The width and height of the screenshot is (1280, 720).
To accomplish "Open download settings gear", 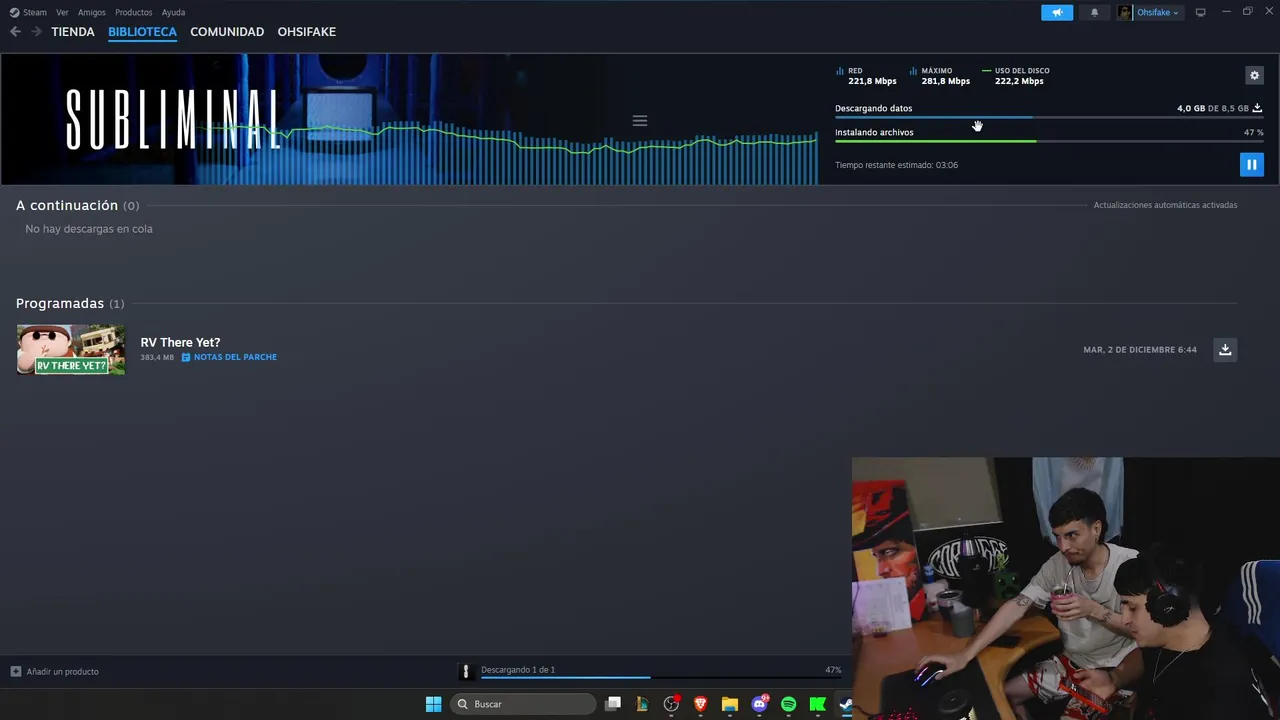I will [1254, 75].
